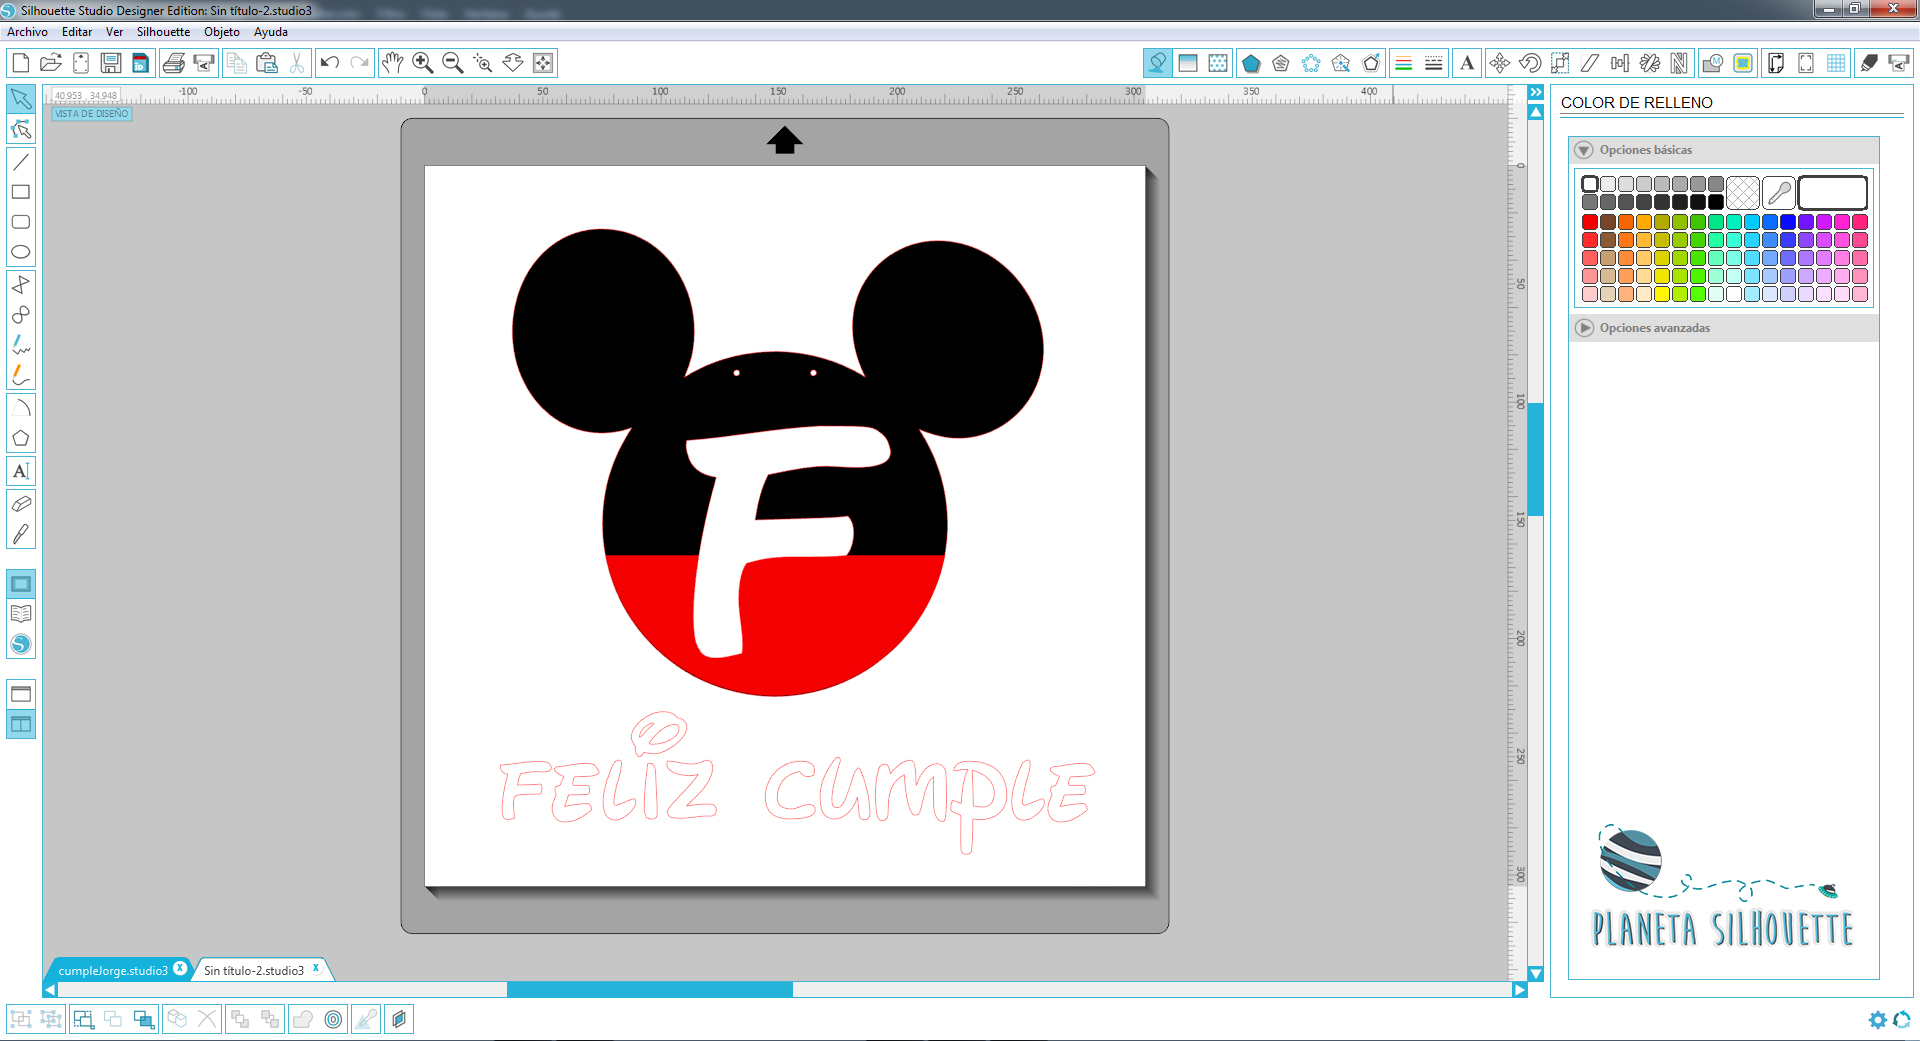Collapse the right side panel arrows

click(x=1536, y=92)
